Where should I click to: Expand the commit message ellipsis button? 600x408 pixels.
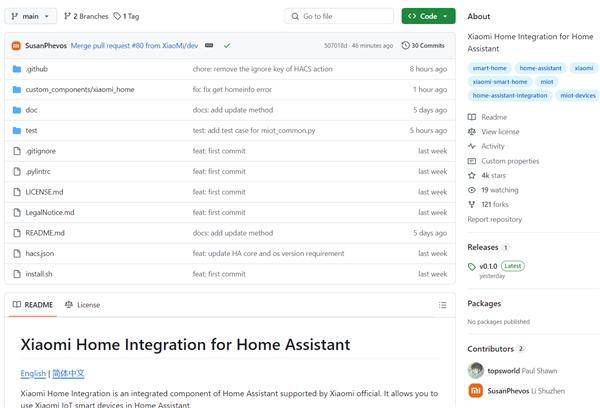209,46
